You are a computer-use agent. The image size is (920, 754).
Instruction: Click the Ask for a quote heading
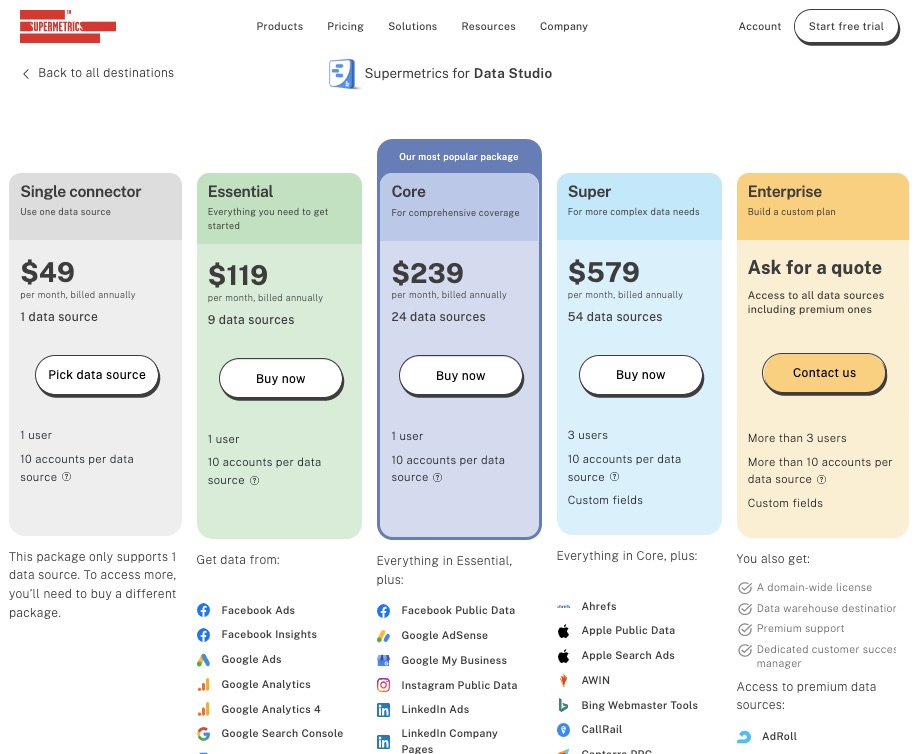(x=814, y=268)
